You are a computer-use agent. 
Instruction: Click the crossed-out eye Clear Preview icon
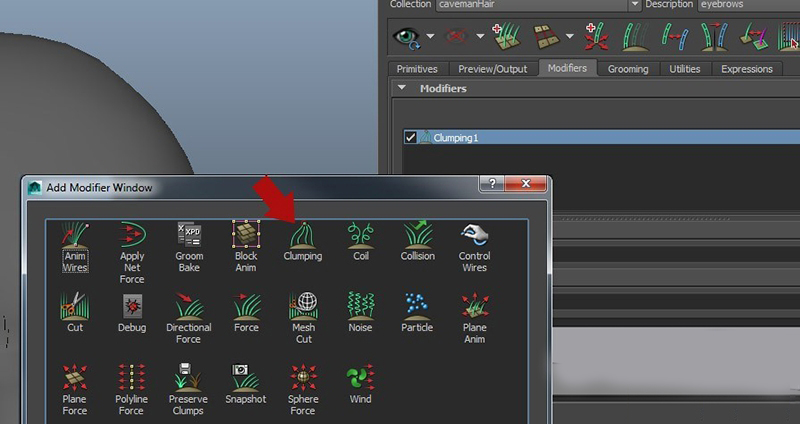click(458, 36)
